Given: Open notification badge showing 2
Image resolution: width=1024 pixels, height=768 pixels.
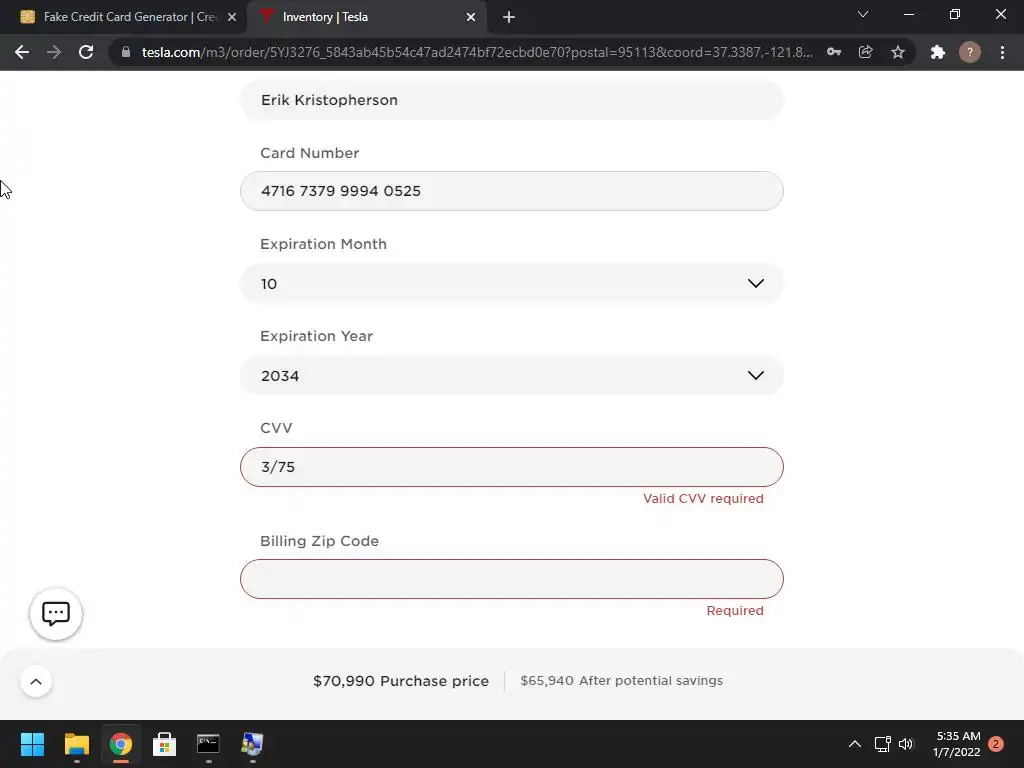Looking at the screenshot, I should [x=996, y=744].
